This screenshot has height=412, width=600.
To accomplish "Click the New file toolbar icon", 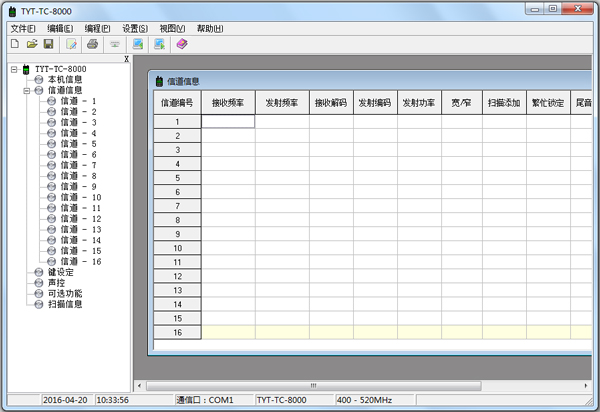I will point(15,44).
